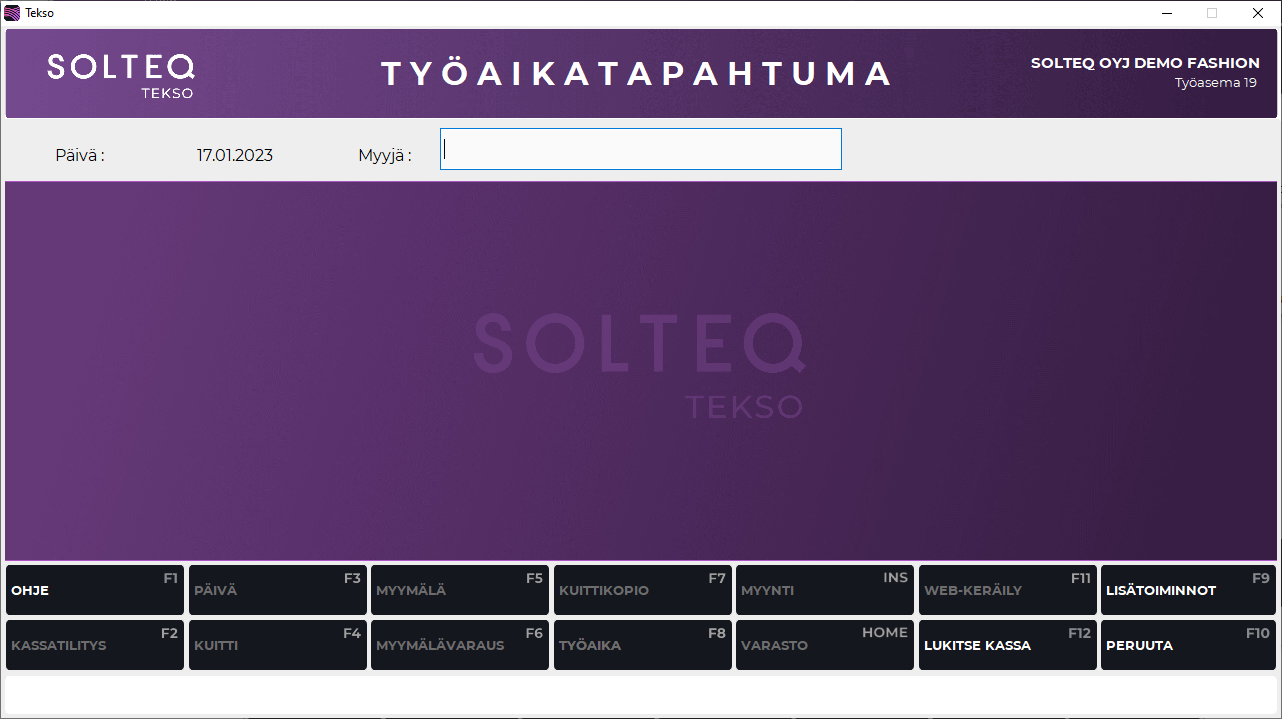Start a KASSATILITYS cash settlement
Viewport: 1282px width, 719px height.
pos(94,645)
